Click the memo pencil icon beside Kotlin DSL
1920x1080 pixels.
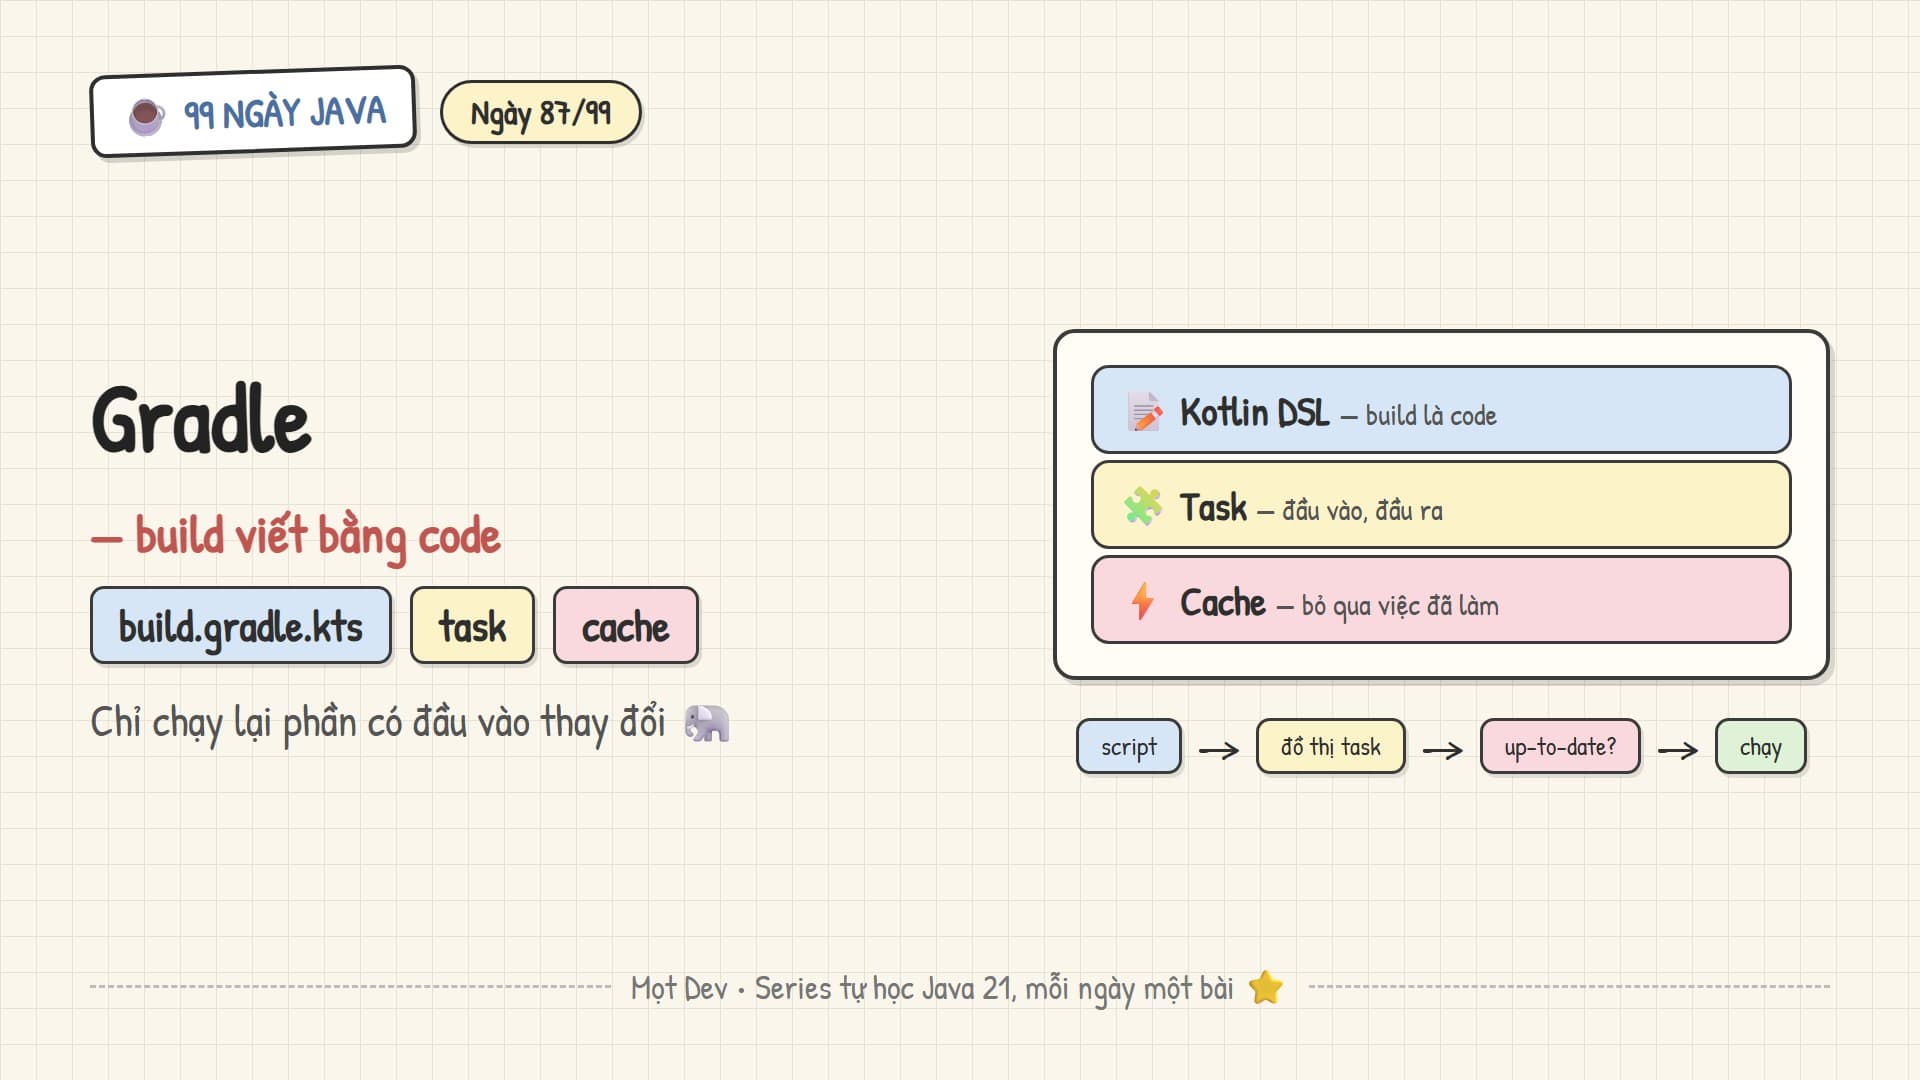pyautogui.click(x=1144, y=411)
